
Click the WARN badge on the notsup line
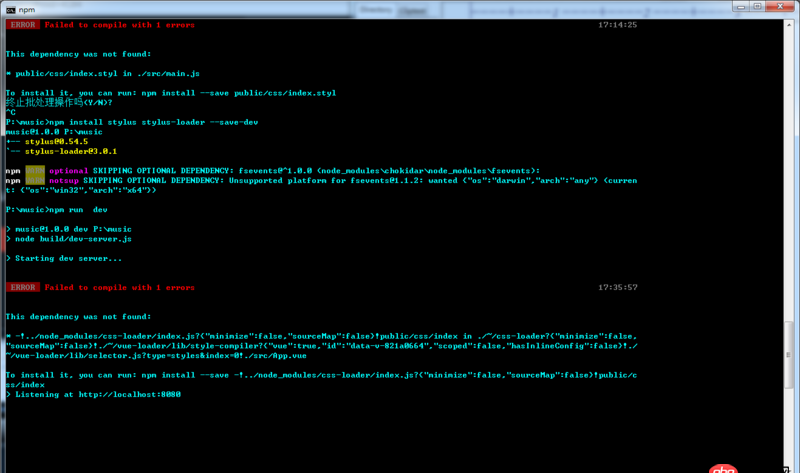tap(35, 180)
